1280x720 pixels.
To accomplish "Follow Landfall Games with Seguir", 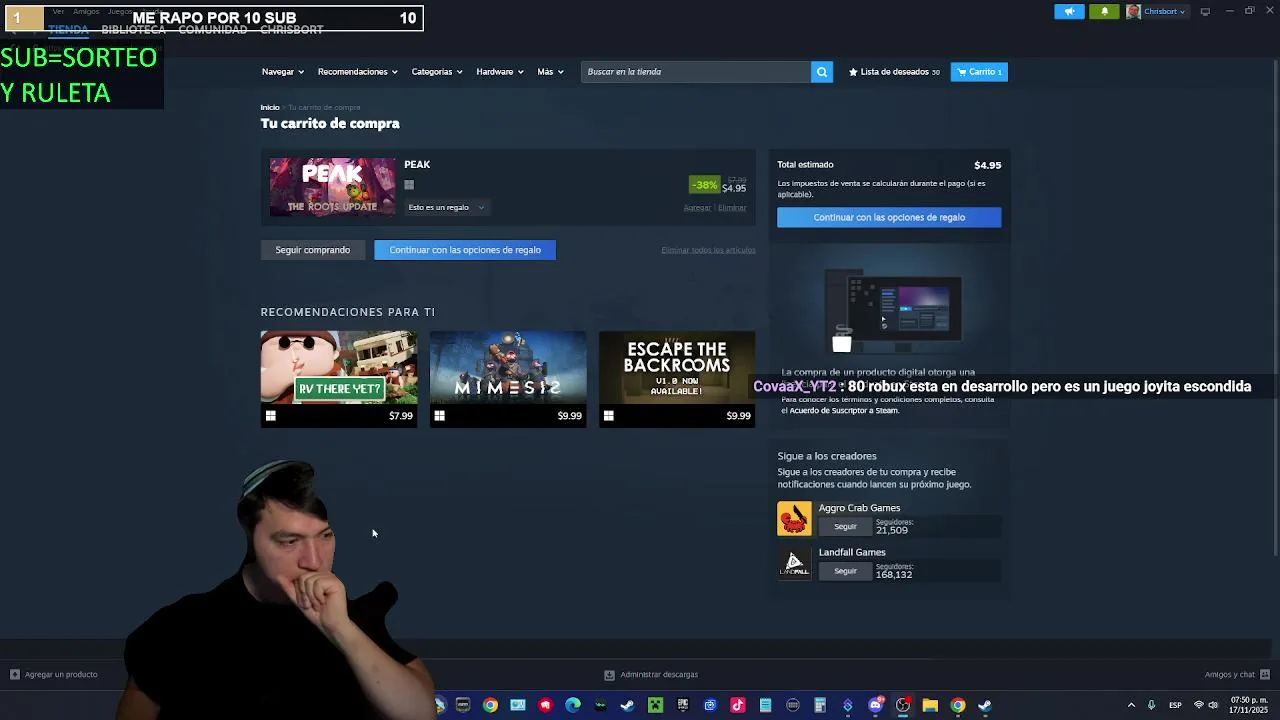I will pos(845,571).
